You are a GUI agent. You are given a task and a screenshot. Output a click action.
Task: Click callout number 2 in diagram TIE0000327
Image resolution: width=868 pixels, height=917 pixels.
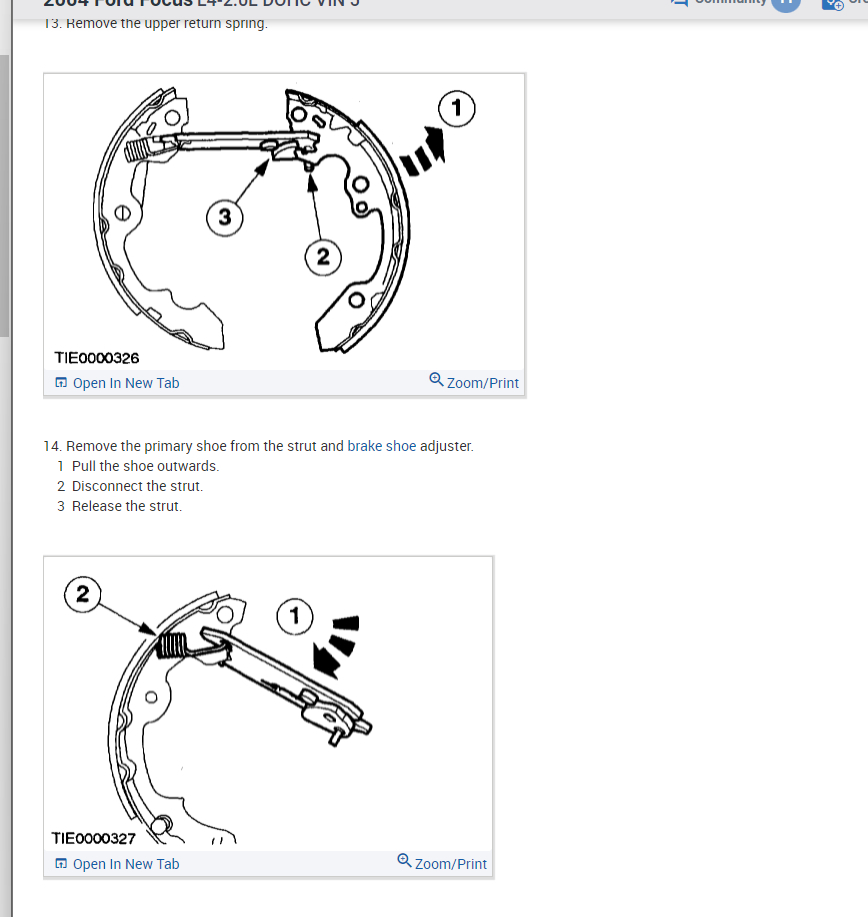pyautogui.click(x=82, y=594)
